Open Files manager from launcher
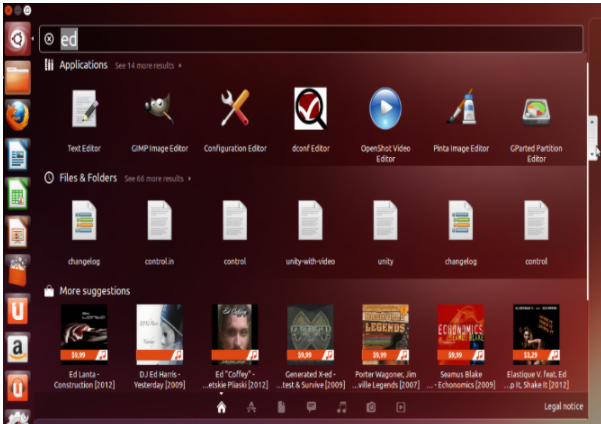Image resolution: width=601 pixels, height=424 pixels. tap(18, 78)
